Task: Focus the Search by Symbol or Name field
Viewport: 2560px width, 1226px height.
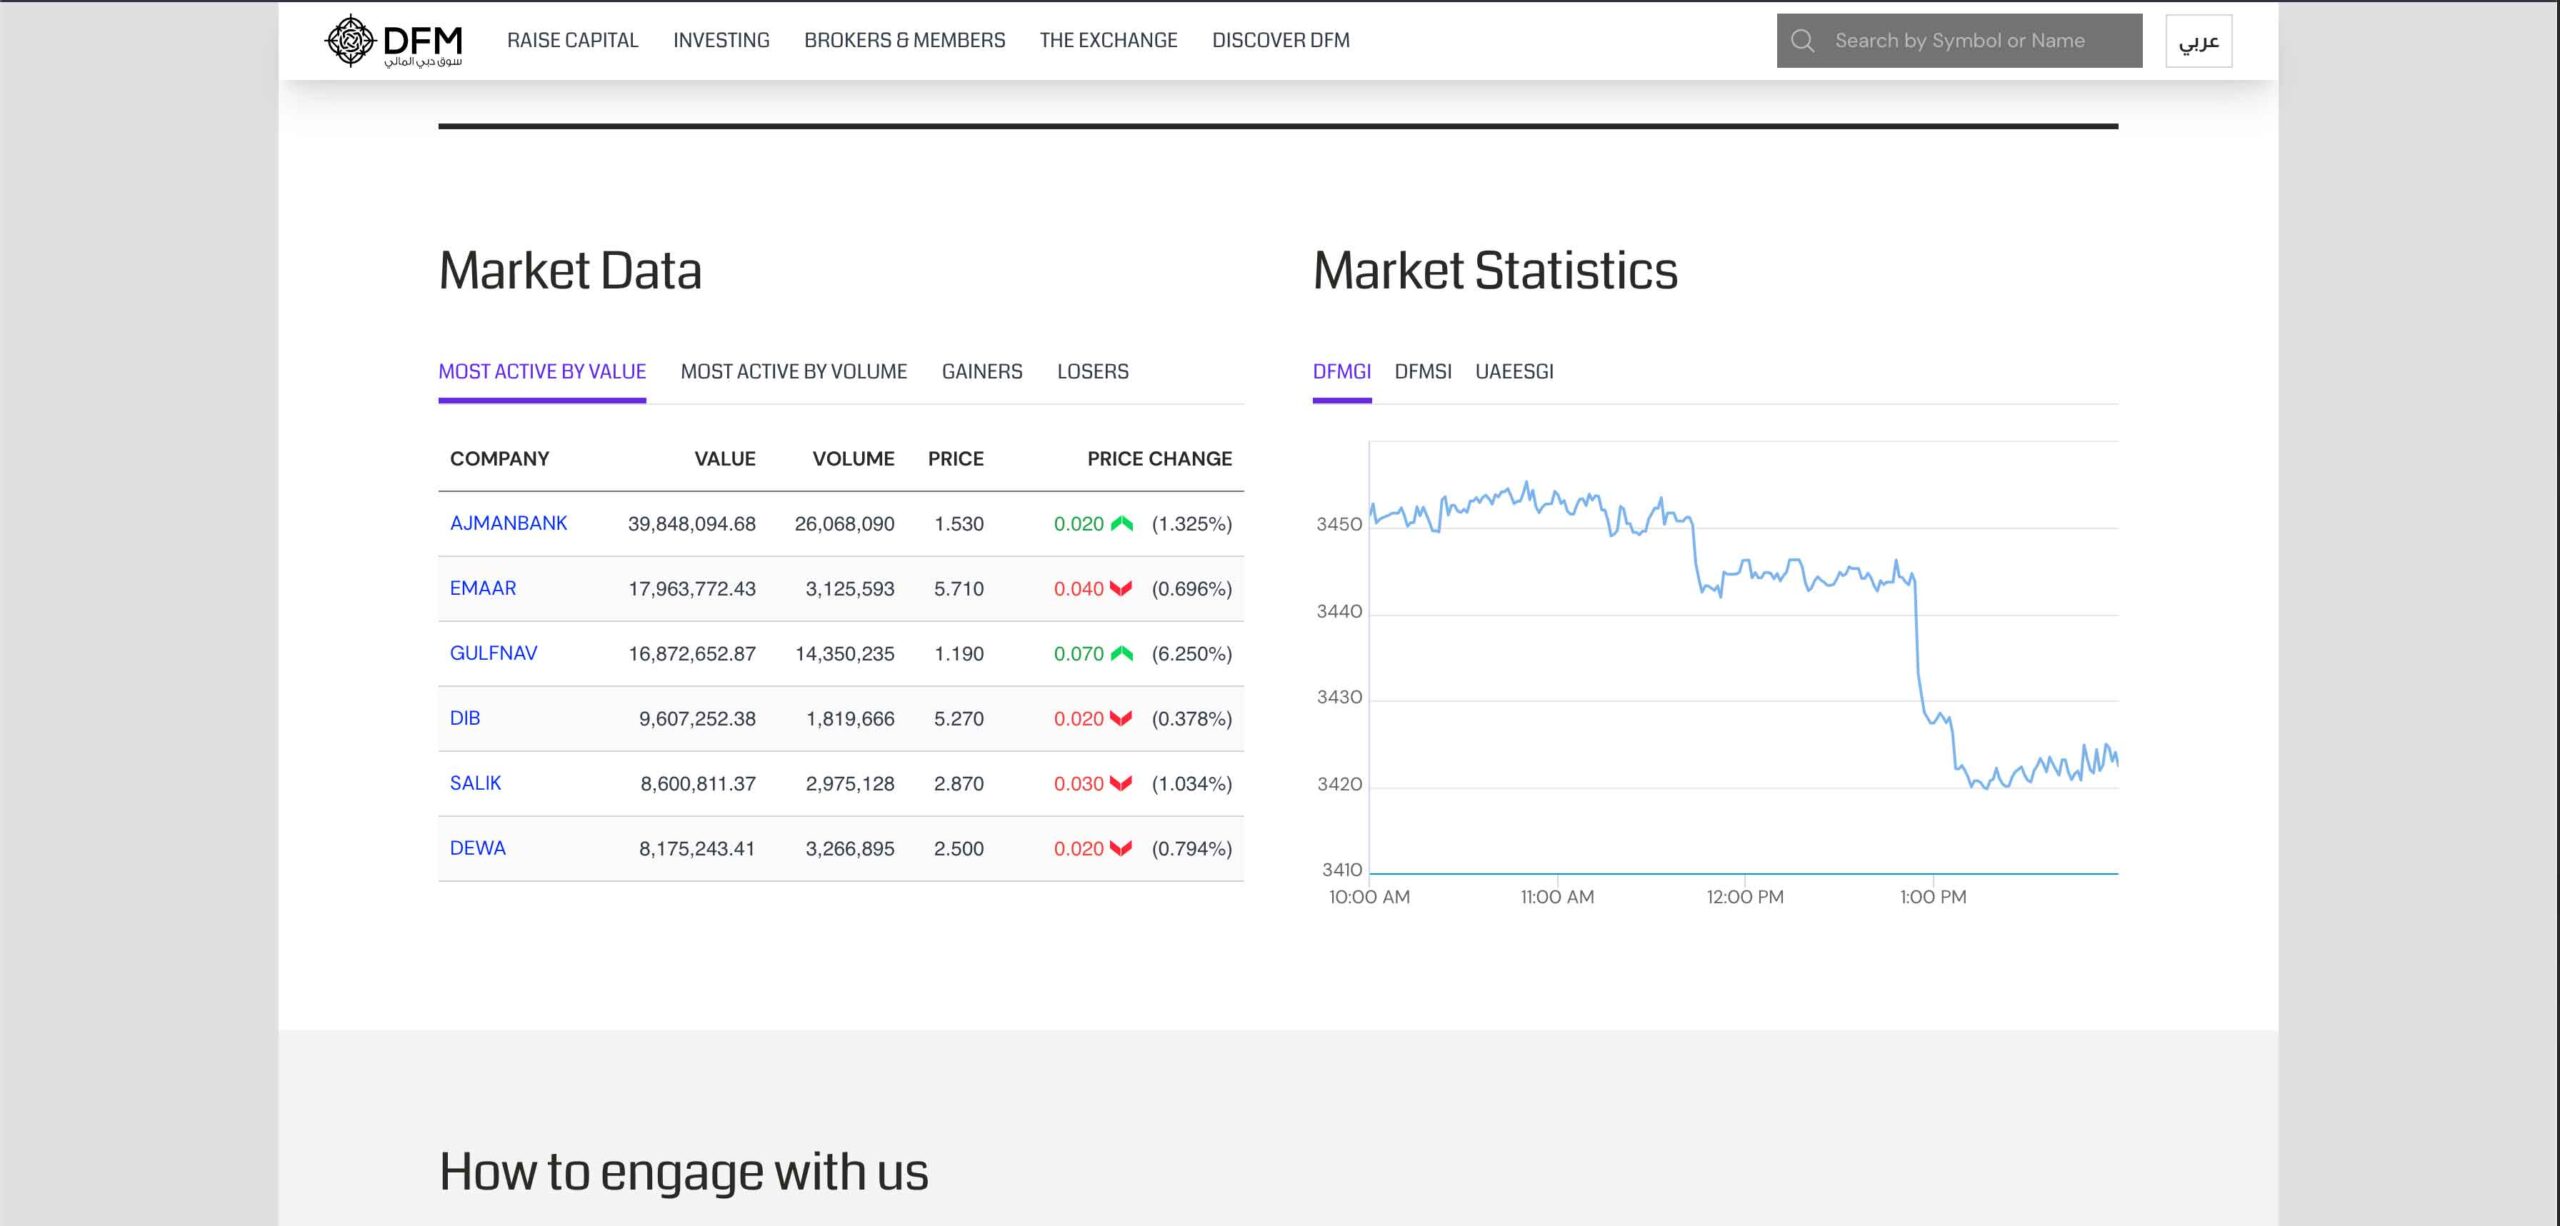Action: click(1959, 41)
